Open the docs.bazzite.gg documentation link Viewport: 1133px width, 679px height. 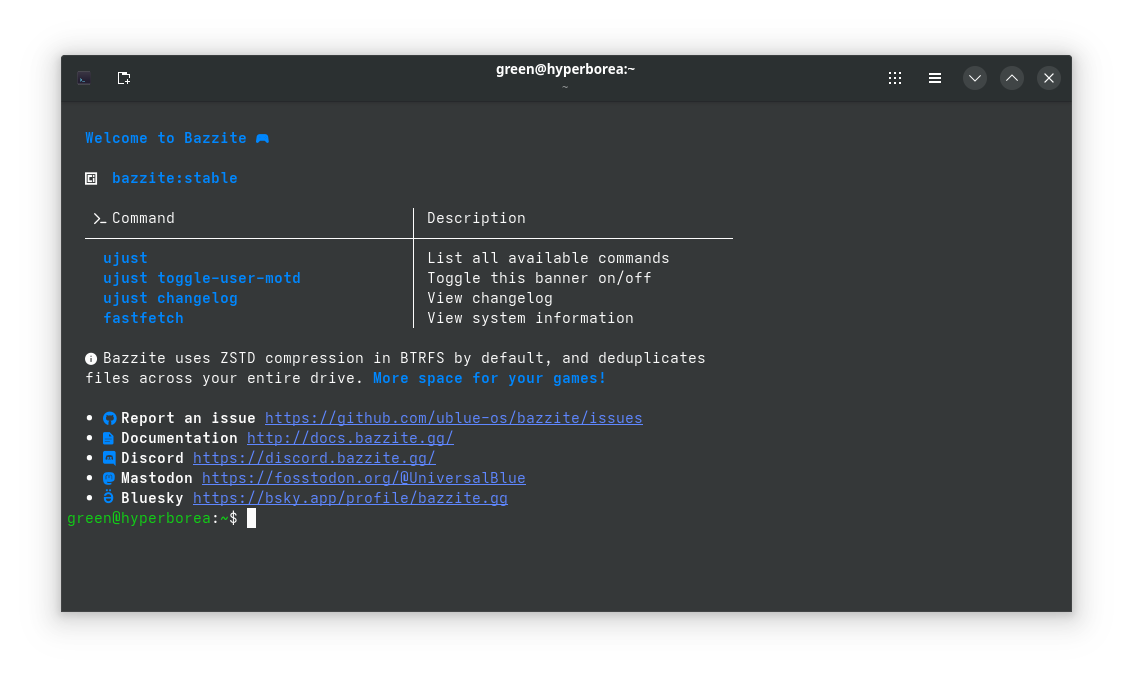click(350, 438)
